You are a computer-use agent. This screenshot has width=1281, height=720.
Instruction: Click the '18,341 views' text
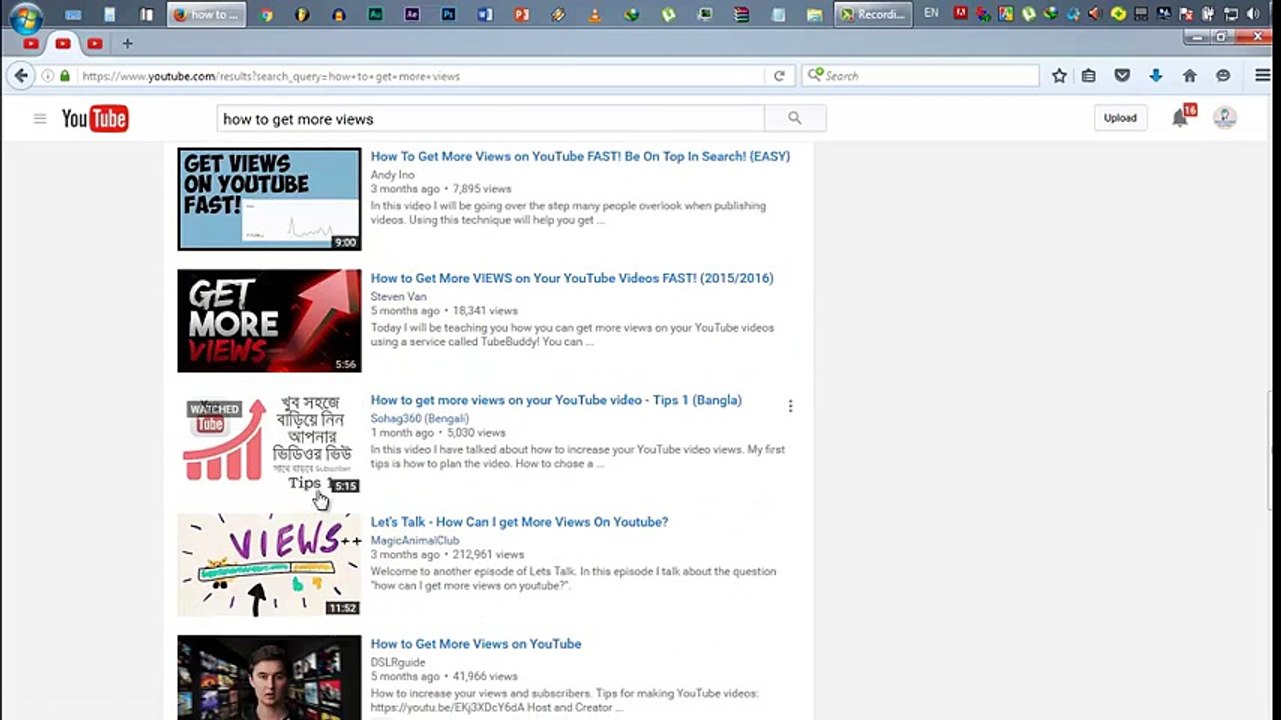pos(485,311)
